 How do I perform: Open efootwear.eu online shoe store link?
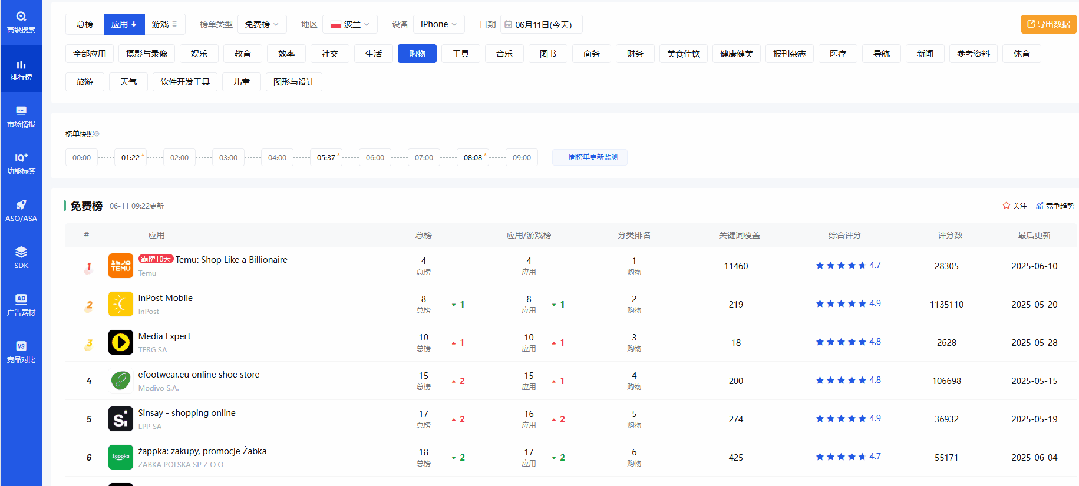coord(199,374)
